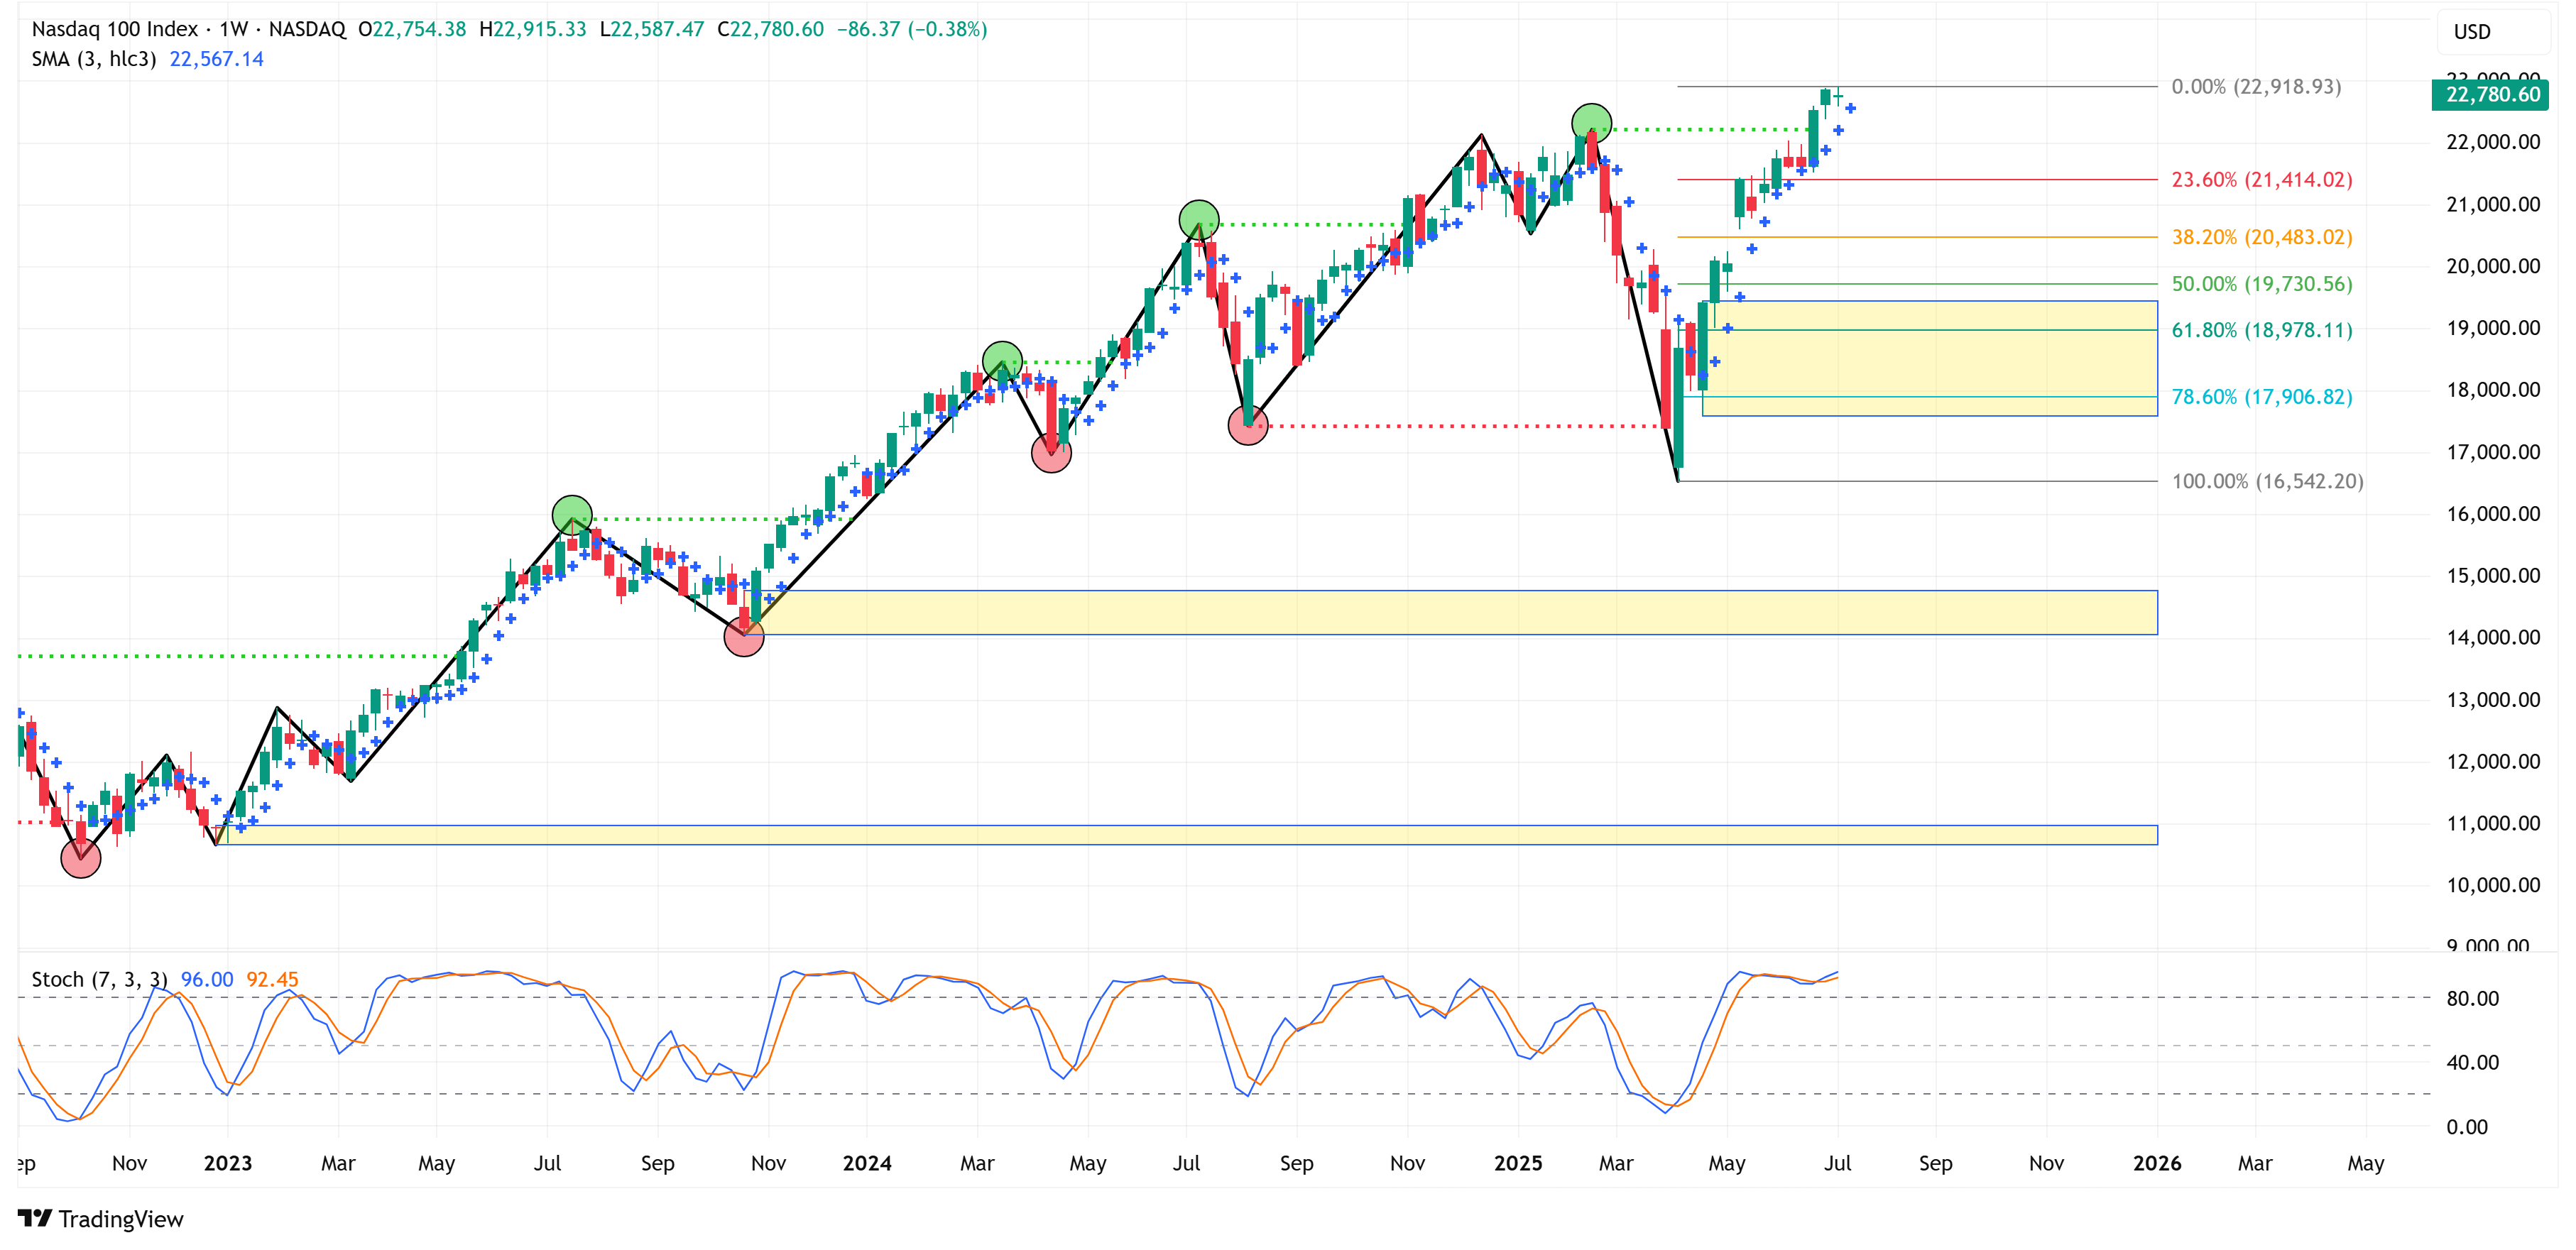Viewport: 2576px width, 1250px height.
Task: Click the red circle at October 2022 low
Action: (81, 857)
